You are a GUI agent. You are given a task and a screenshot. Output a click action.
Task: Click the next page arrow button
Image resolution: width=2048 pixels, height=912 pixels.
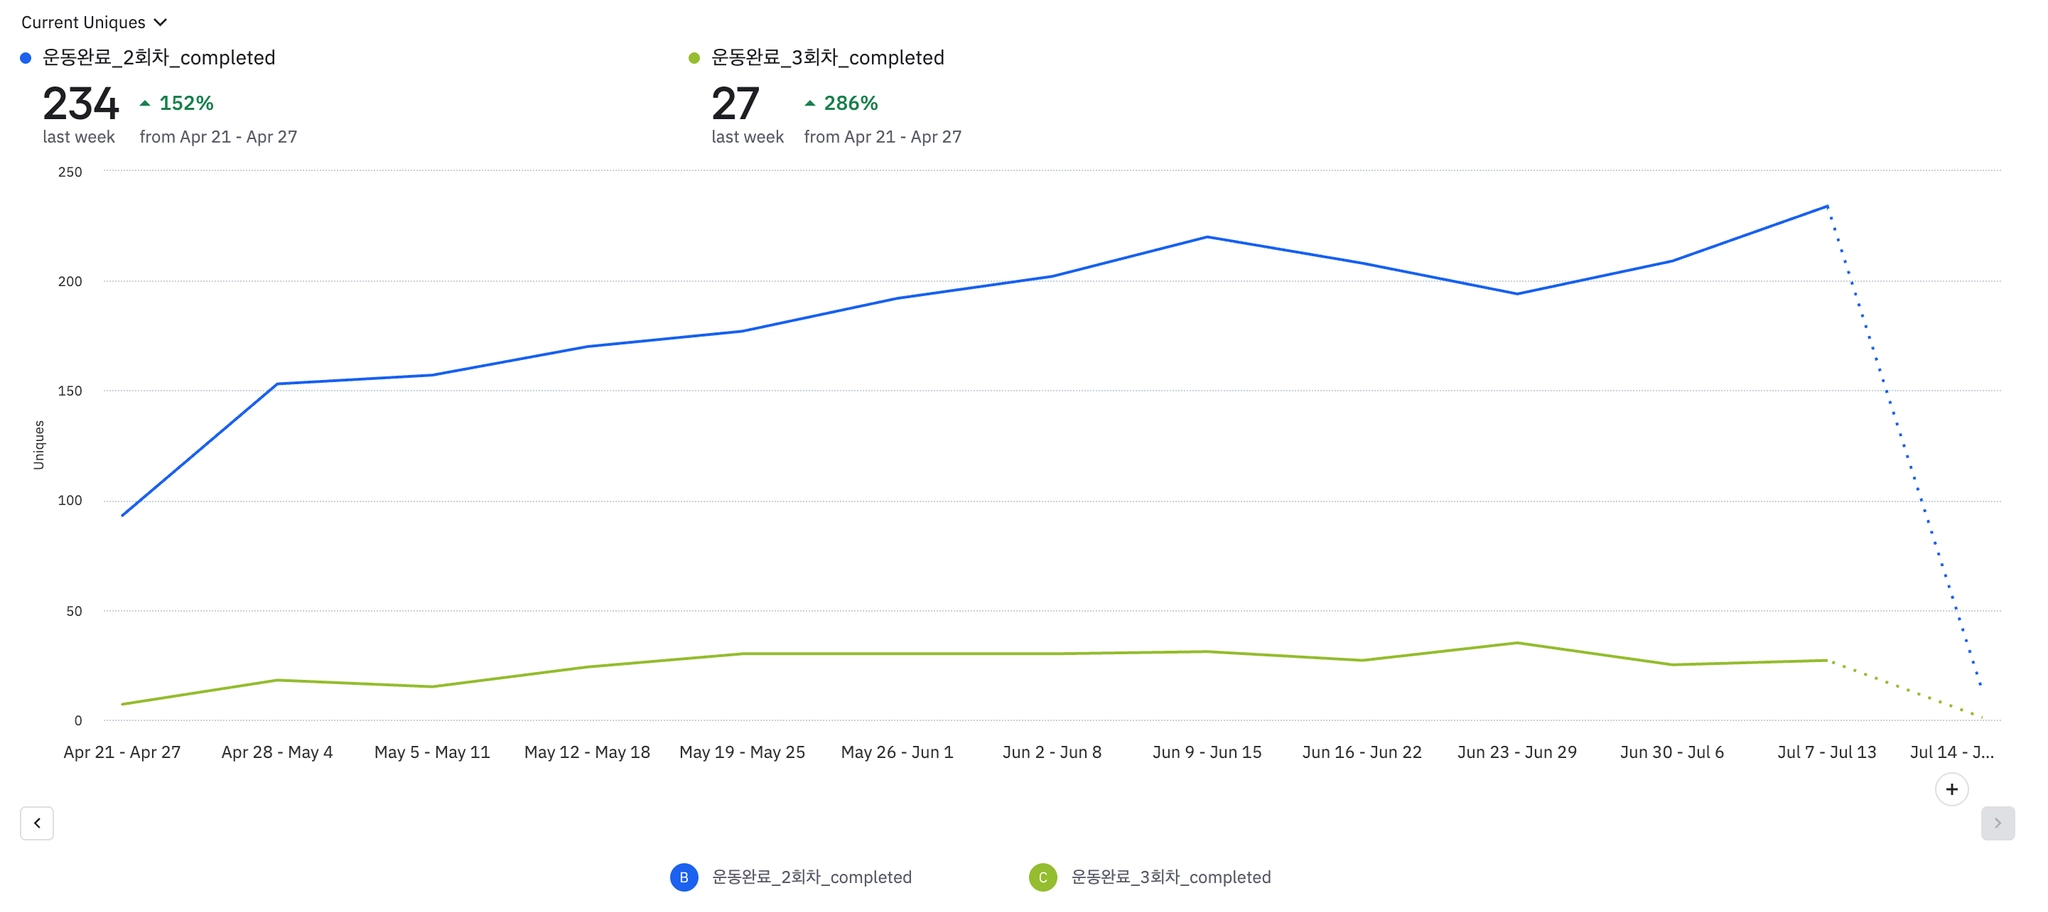1997,823
